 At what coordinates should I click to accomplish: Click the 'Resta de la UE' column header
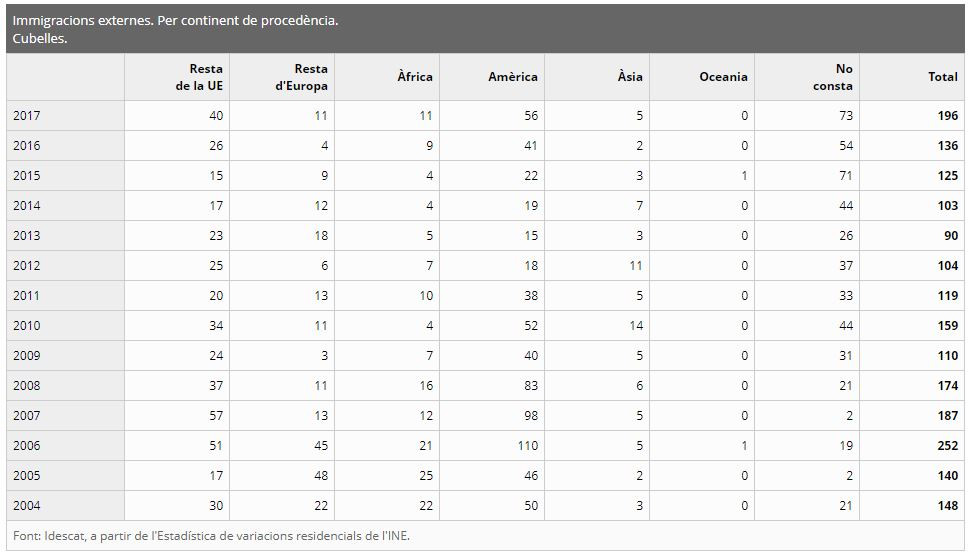[x=199, y=77]
